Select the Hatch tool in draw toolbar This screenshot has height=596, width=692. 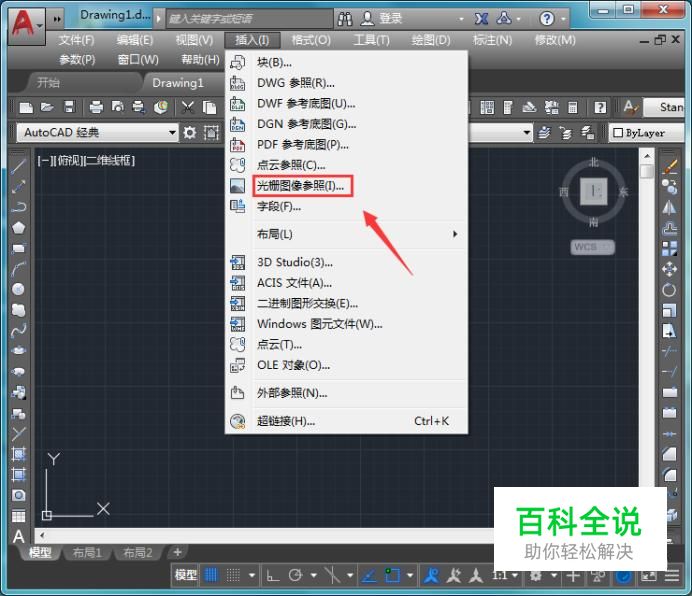click(18, 454)
